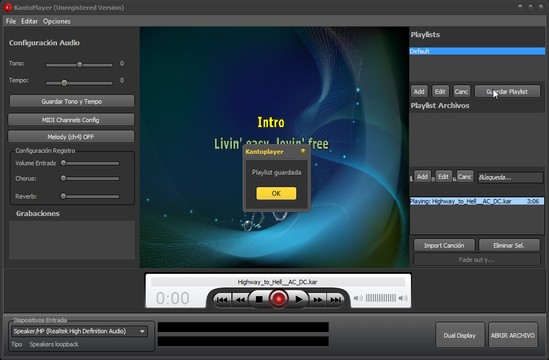This screenshot has width=549, height=360.
Task: Open the Editar menu
Action: pyautogui.click(x=29, y=21)
